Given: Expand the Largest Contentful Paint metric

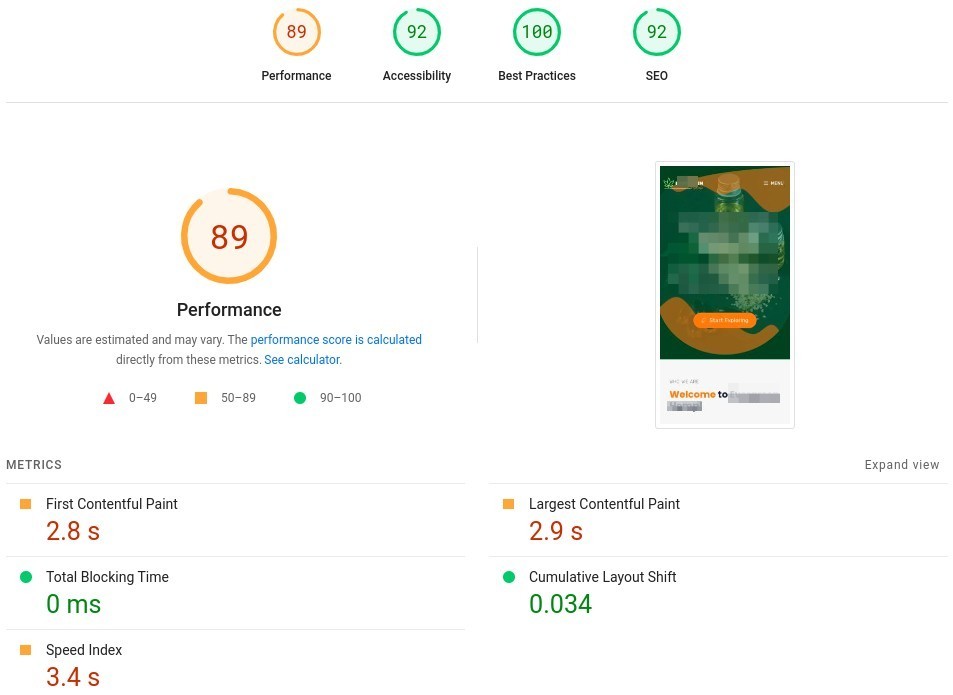Looking at the screenshot, I should point(718,520).
